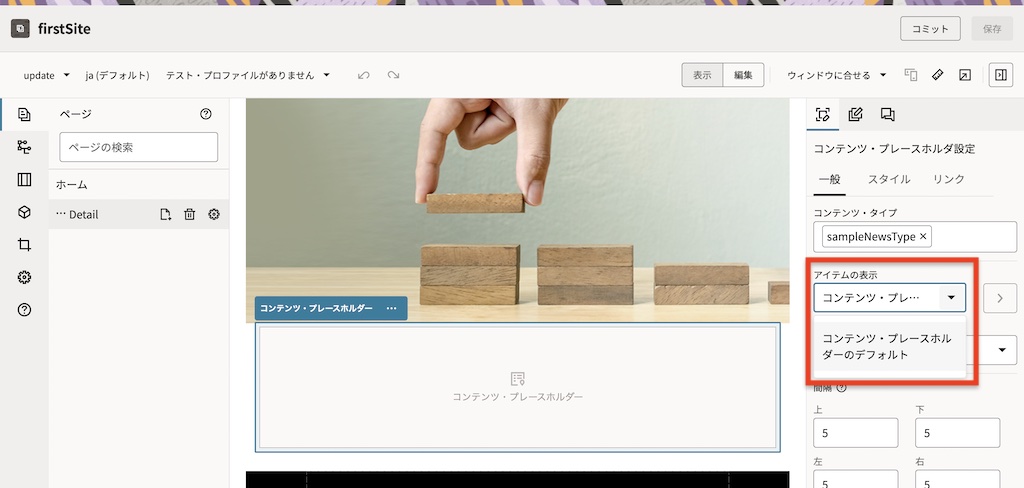Click the redo arrow in toolbar

pos(393,75)
